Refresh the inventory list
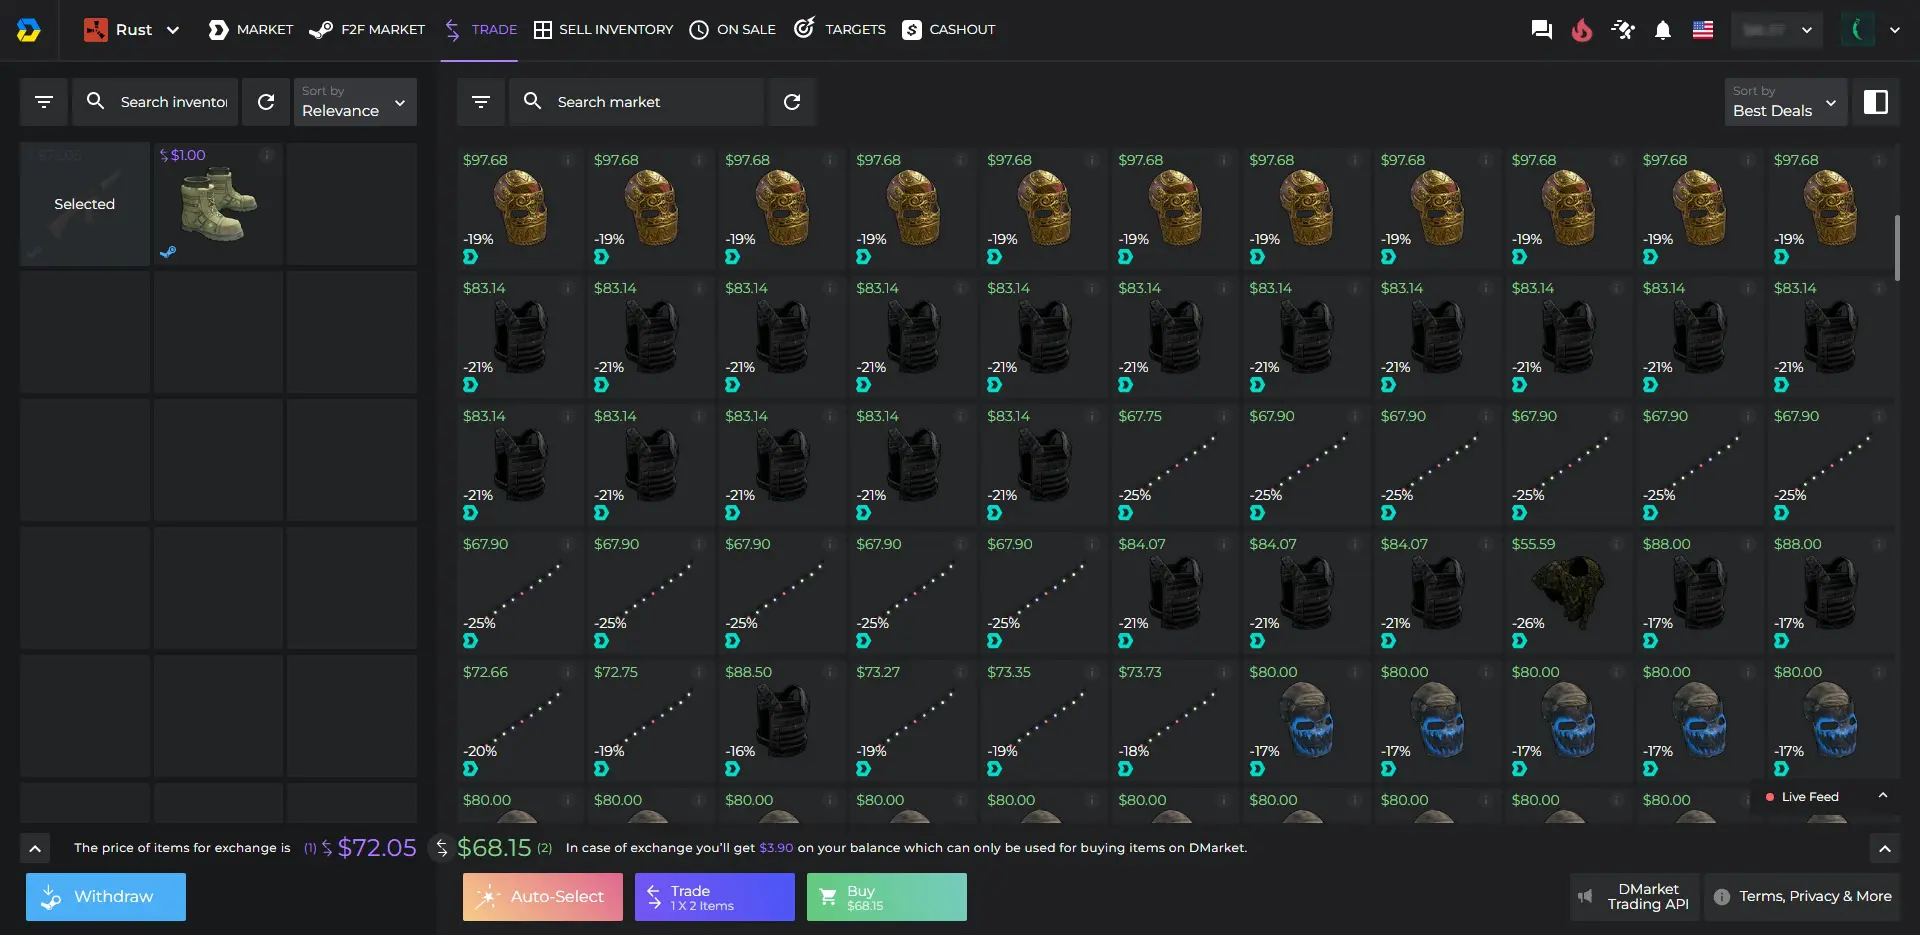This screenshot has width=1920, height=935. click(x=266, y=102)
